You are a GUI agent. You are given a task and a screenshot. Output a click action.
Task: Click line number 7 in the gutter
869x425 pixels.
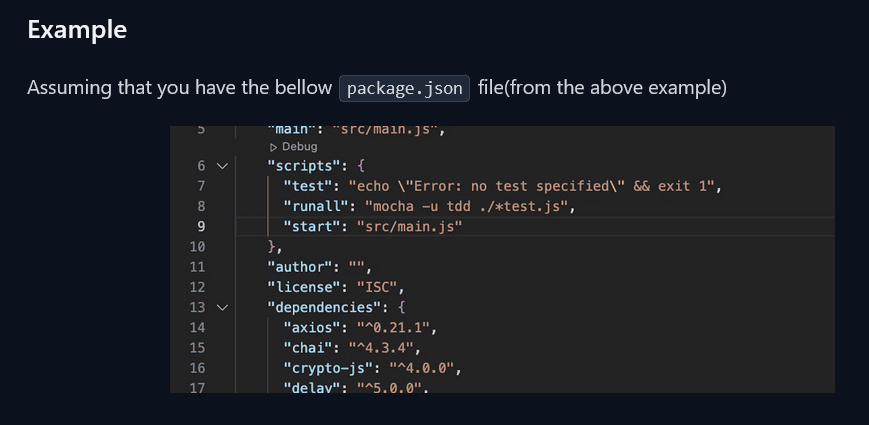tap(200, 186)
